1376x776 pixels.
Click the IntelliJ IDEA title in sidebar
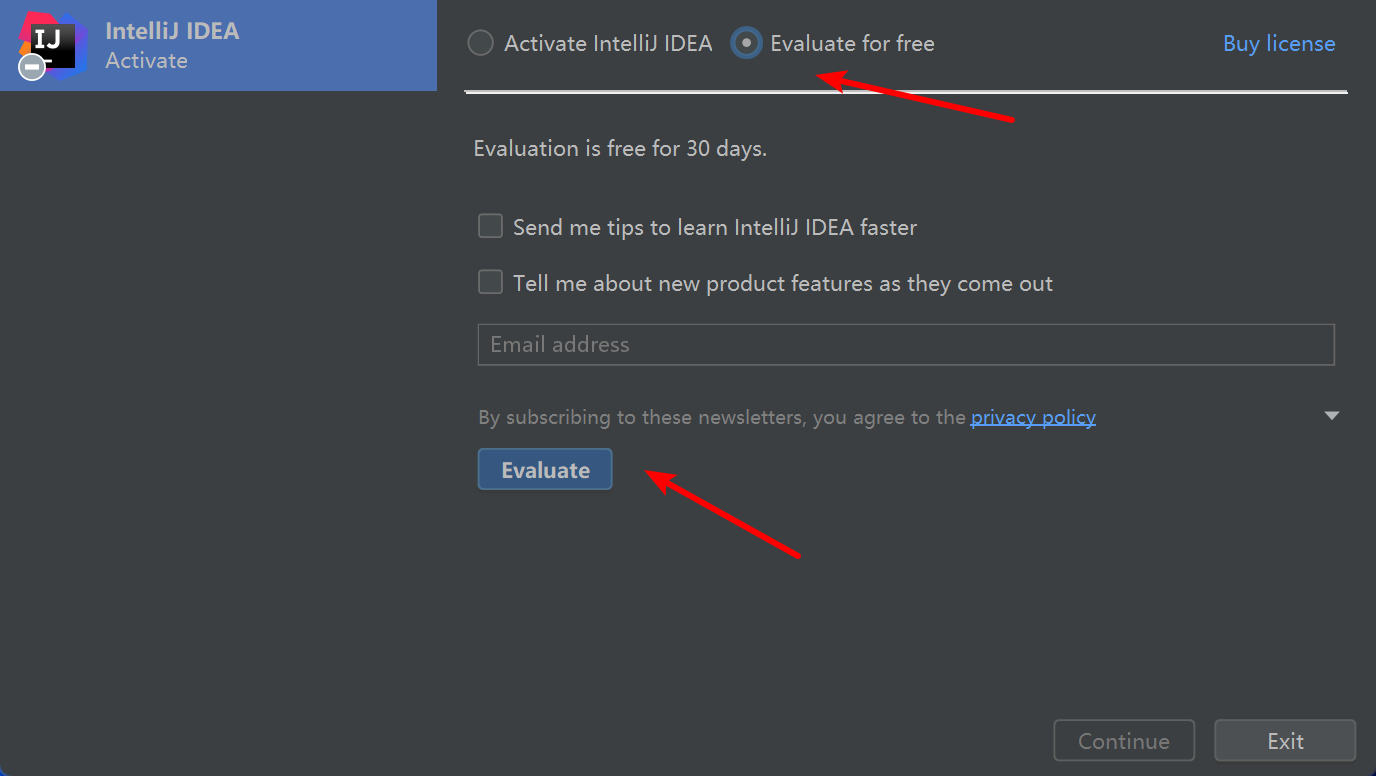click(x=172, y=31)
